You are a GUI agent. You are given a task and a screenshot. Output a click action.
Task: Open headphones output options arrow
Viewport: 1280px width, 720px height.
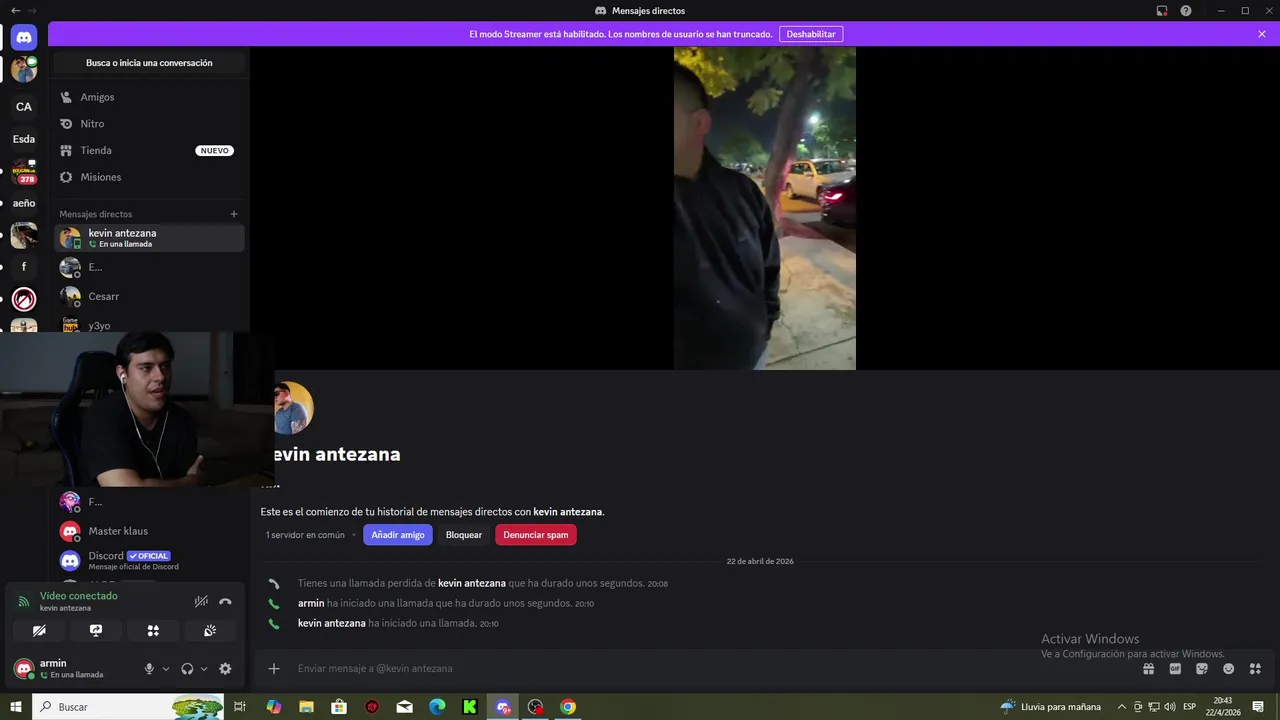click(204, 669)
